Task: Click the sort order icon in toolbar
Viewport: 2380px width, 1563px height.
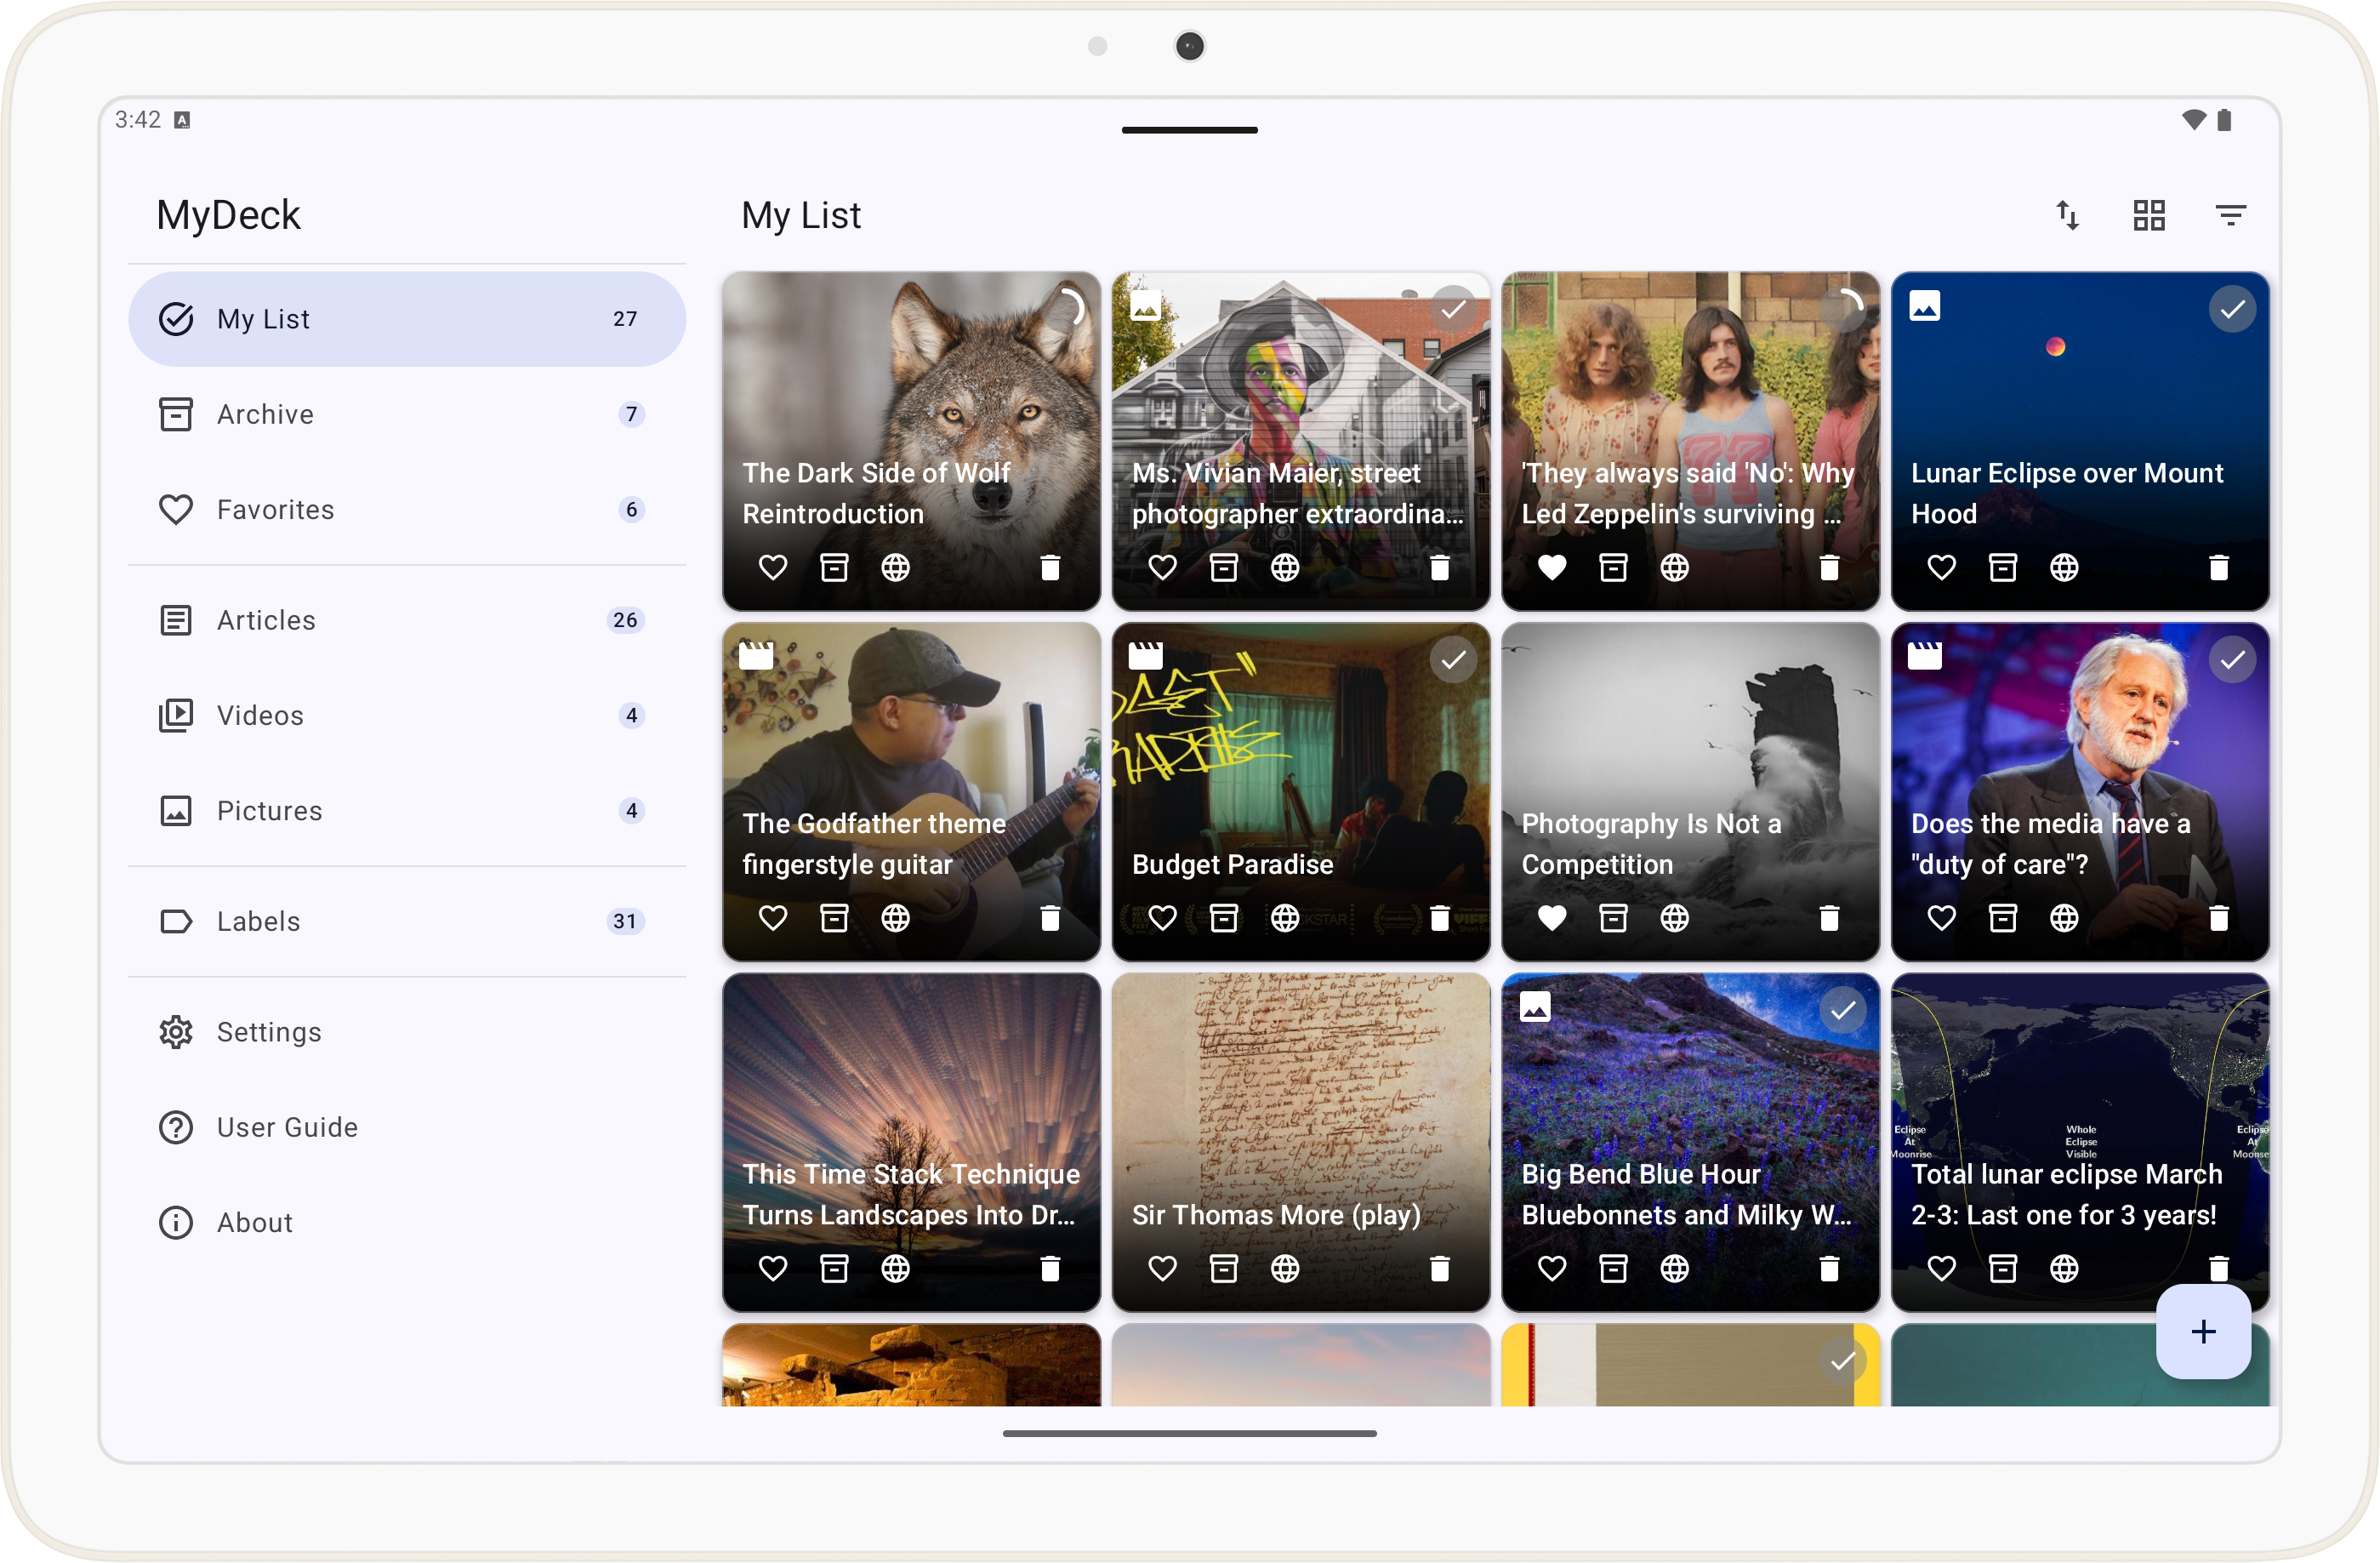Action: point(2067,215)
